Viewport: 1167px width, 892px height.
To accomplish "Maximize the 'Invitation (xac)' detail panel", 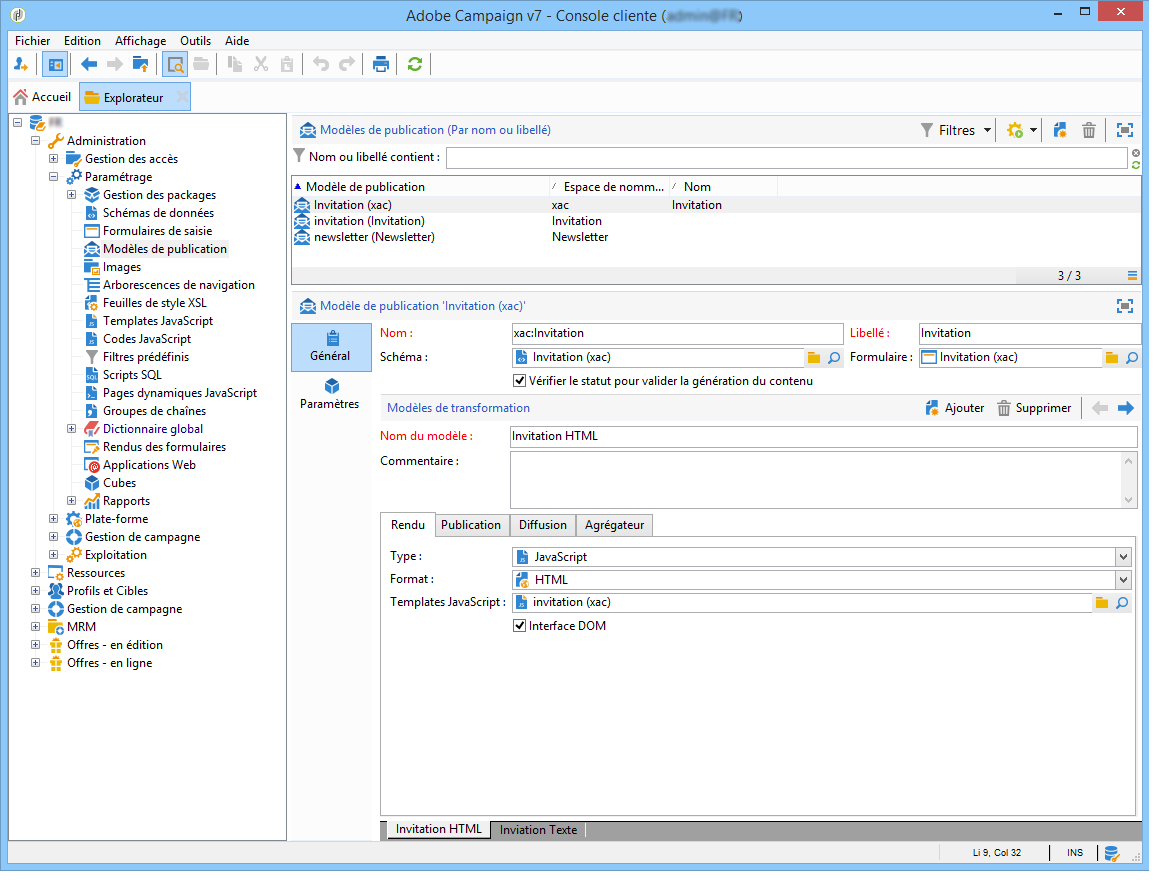I will coord(1125,307).
